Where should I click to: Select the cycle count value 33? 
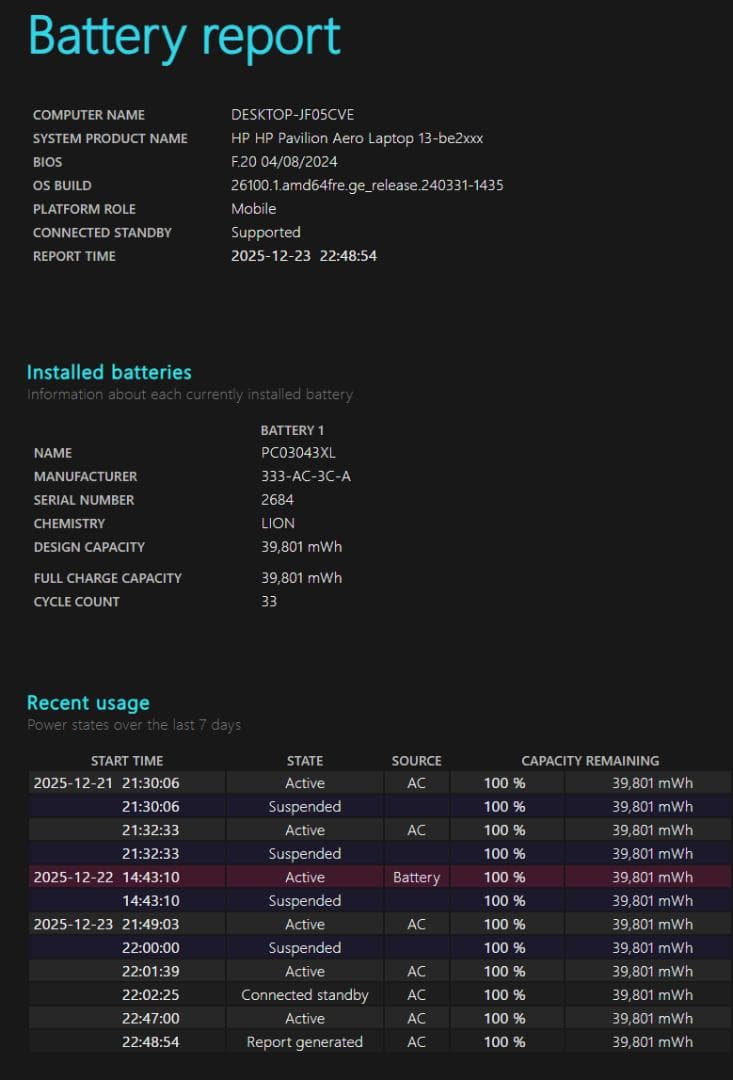269,601
